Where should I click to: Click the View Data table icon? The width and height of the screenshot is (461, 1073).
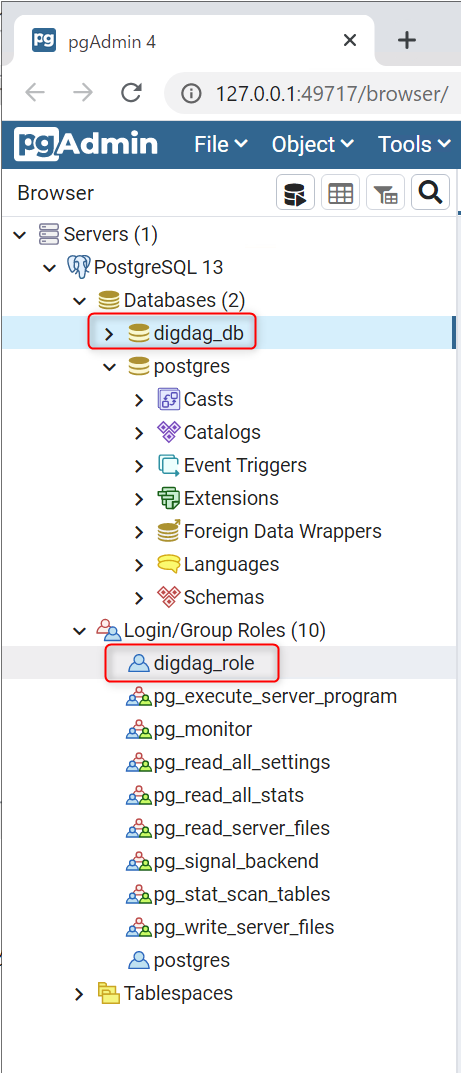point(340,192)
